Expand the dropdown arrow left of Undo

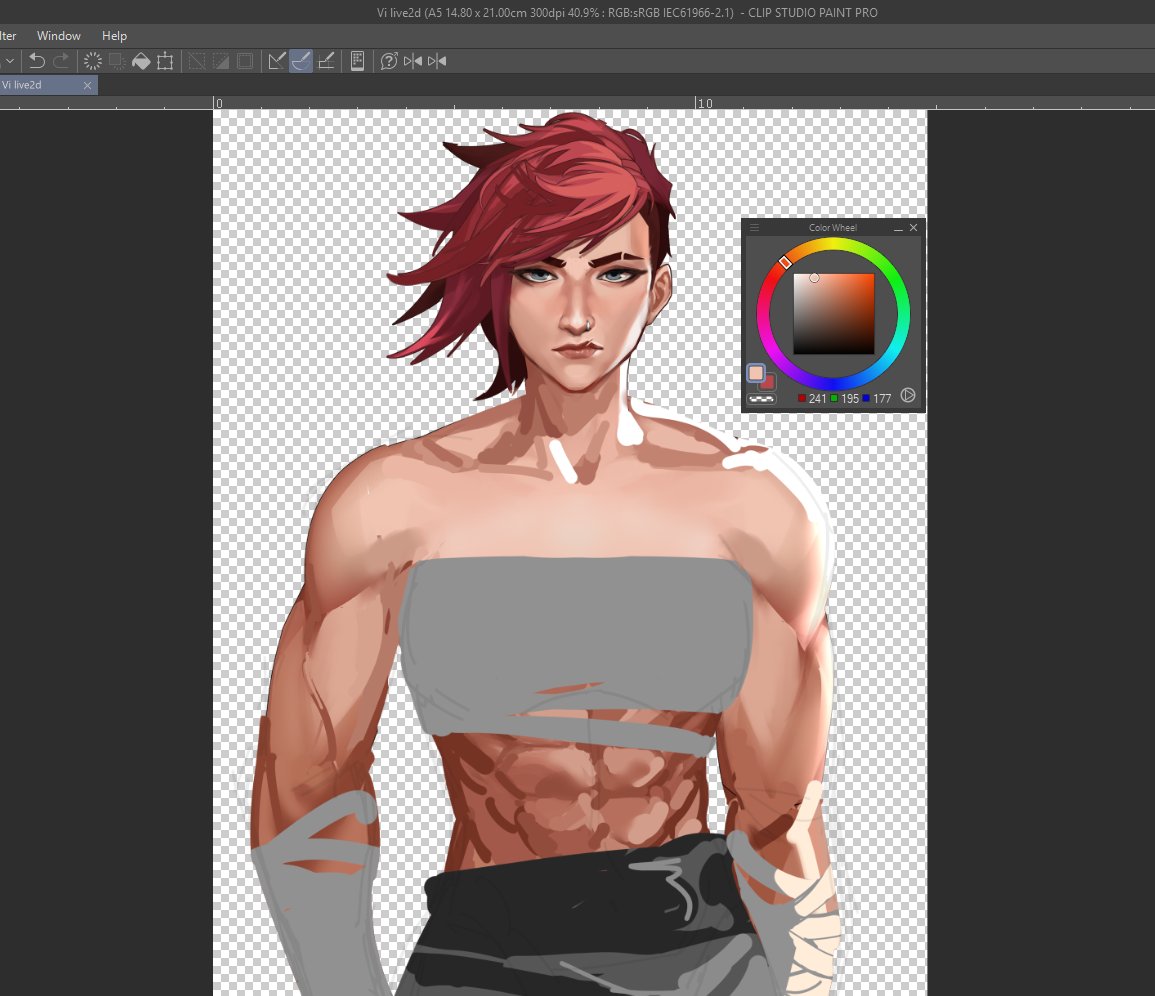pyautogui.click(x=10, y=61)
